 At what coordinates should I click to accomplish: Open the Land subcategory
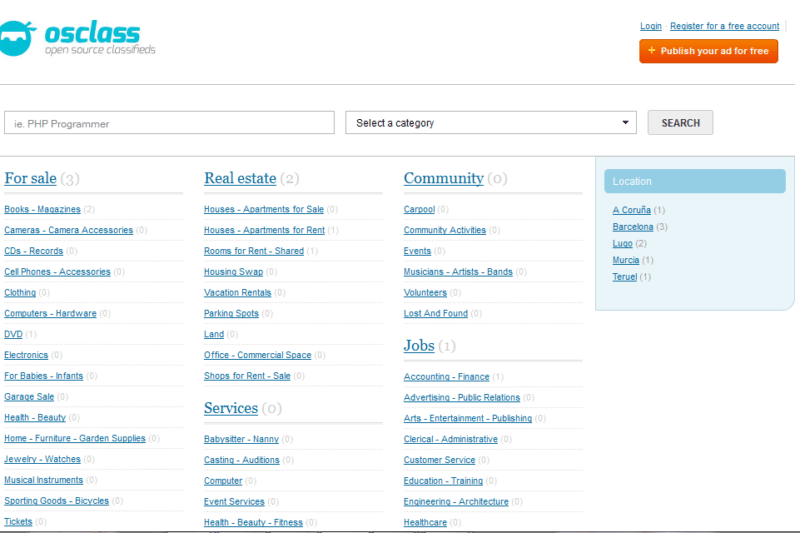(x=214, y=334)
